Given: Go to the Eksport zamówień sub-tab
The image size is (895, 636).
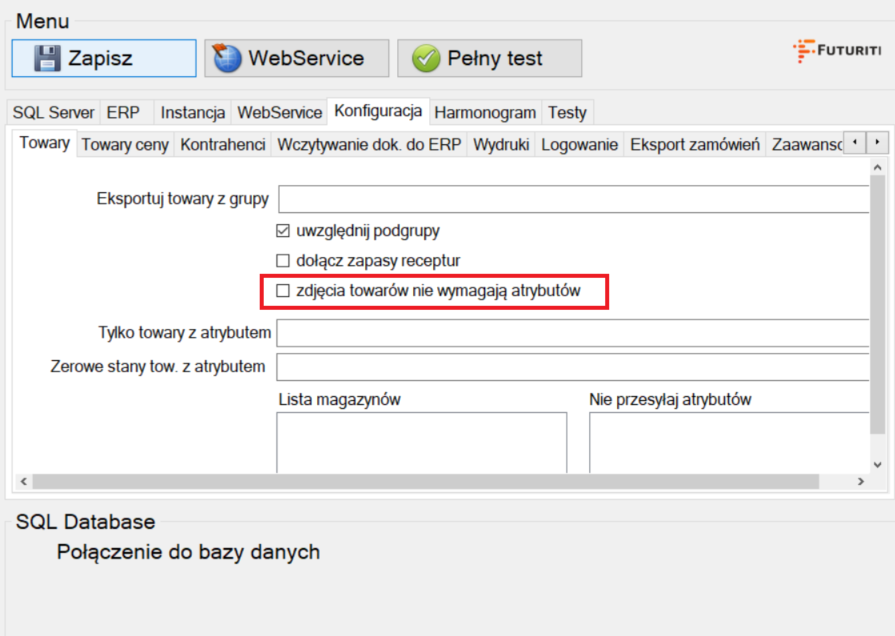Looking at the screenshot, I should click(695, 145).
